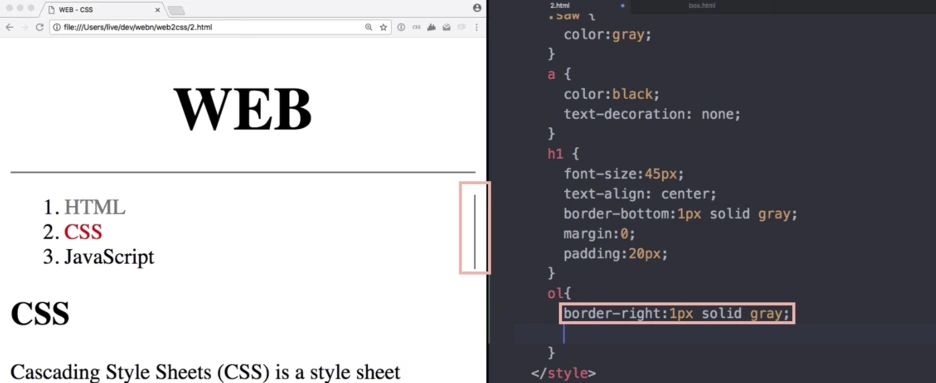936x383 pixels.
Task: Click the mail envelope extension icon
Action: (446, 27)
